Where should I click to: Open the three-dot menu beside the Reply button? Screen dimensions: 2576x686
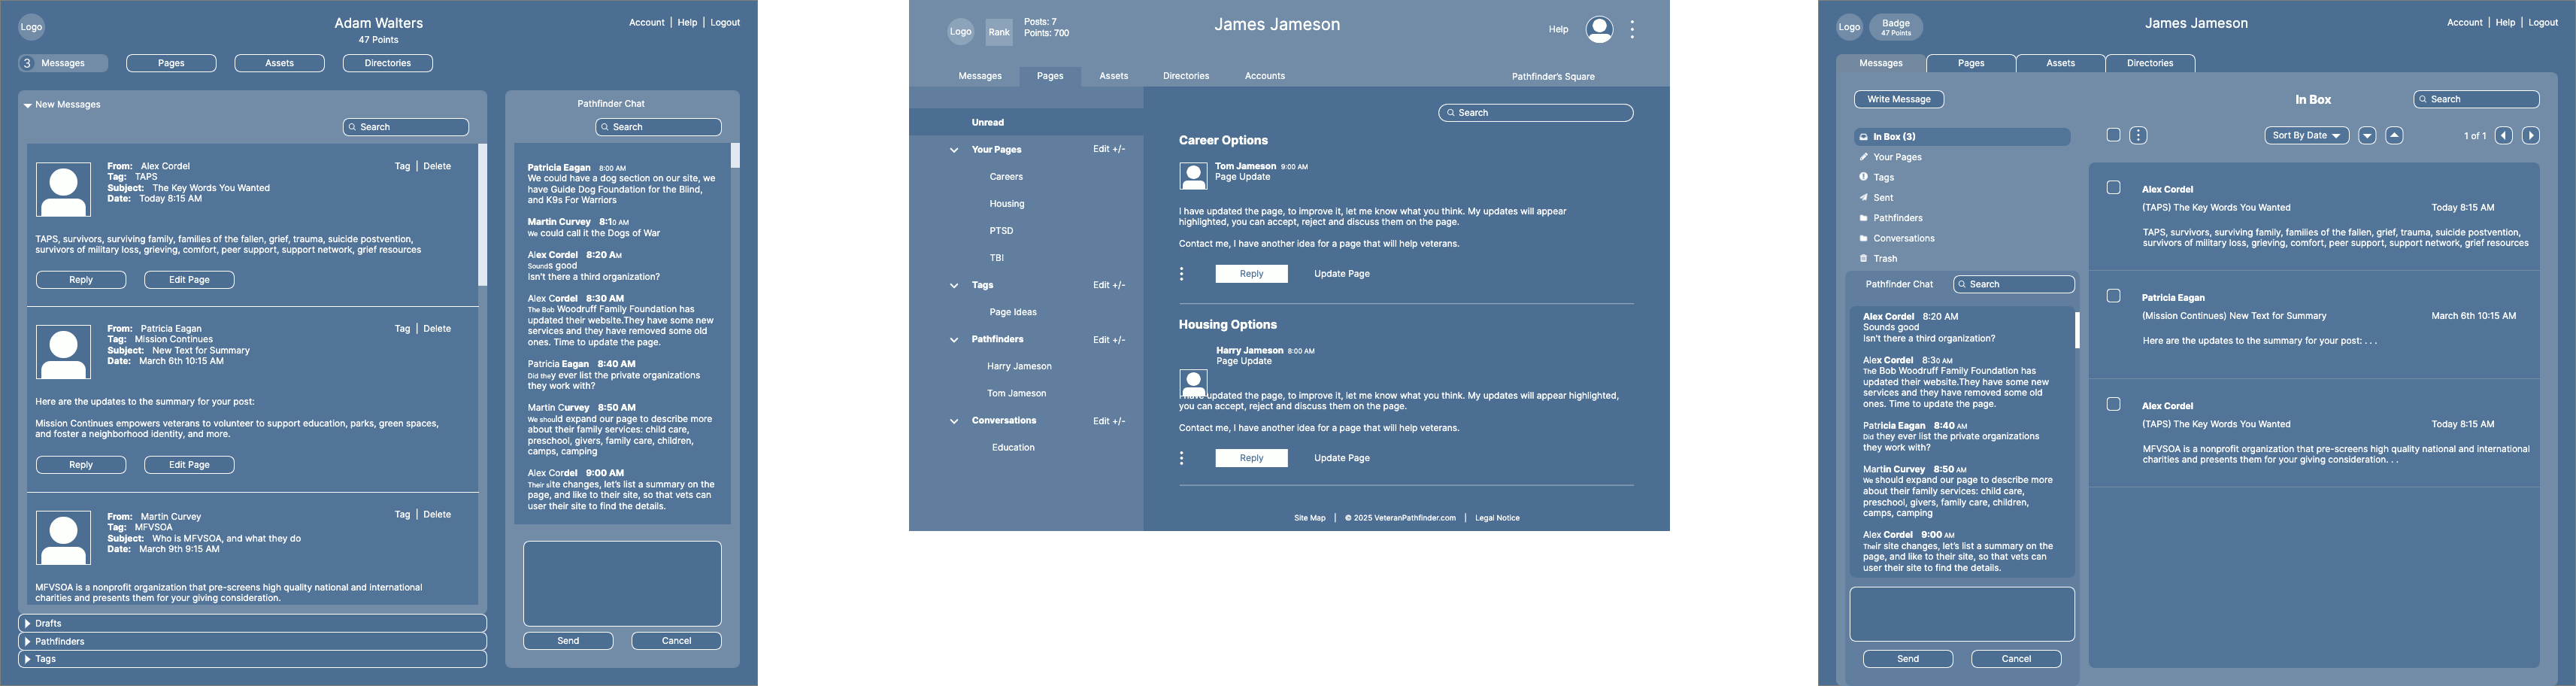pyautogui.click(x=1182, y=272)
